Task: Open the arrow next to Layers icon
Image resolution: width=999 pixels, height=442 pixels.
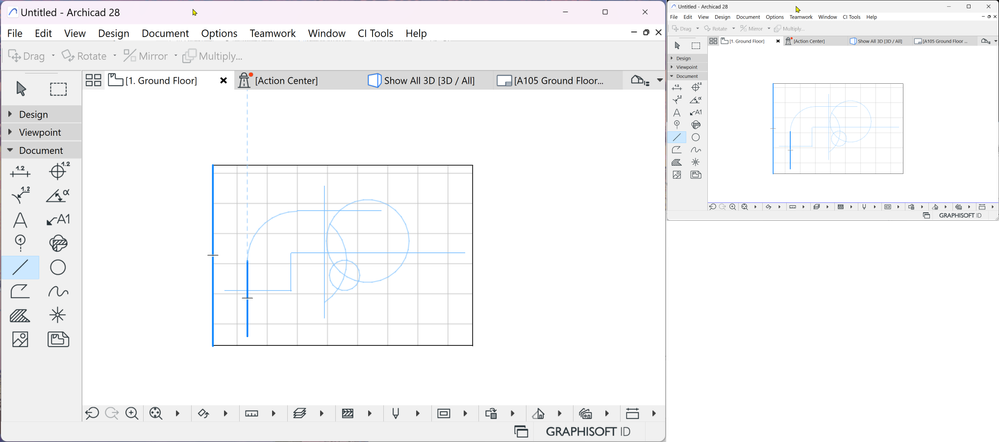Action: click(x=321, y=413)
